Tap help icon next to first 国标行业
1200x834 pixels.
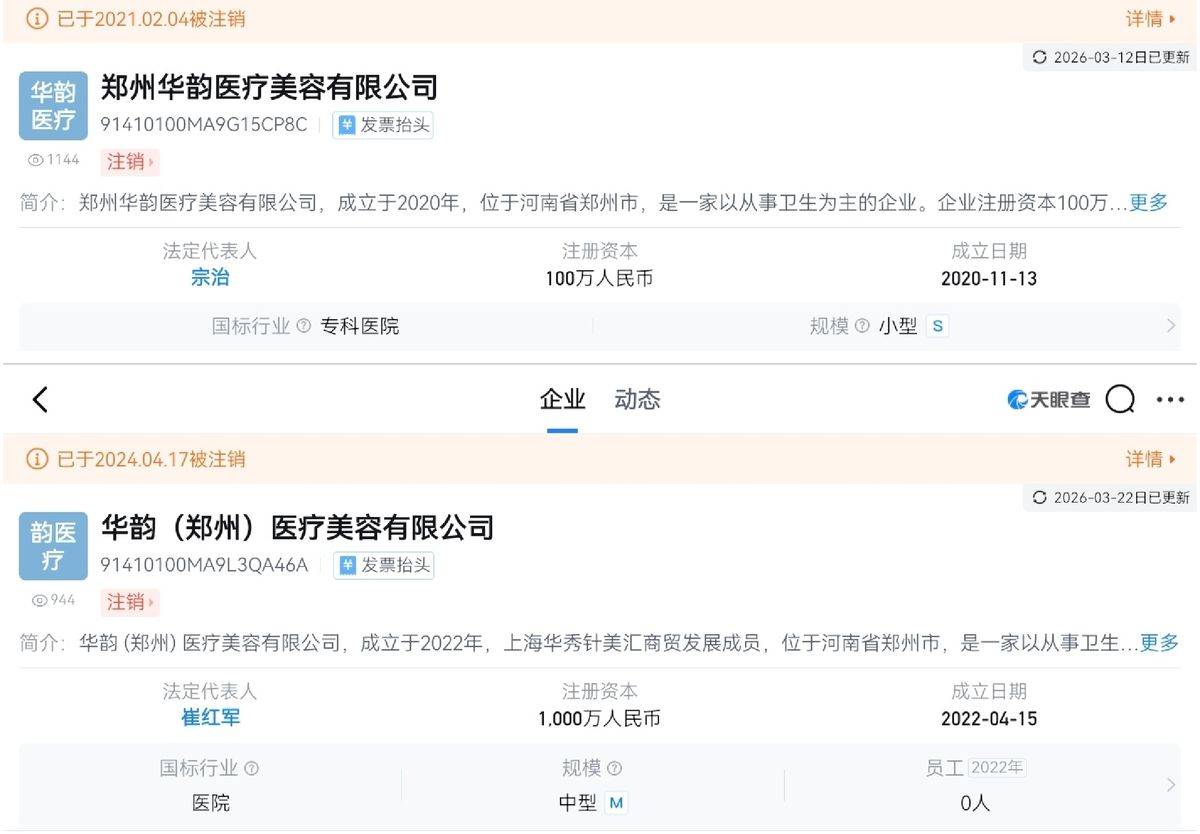coord(304,326)
